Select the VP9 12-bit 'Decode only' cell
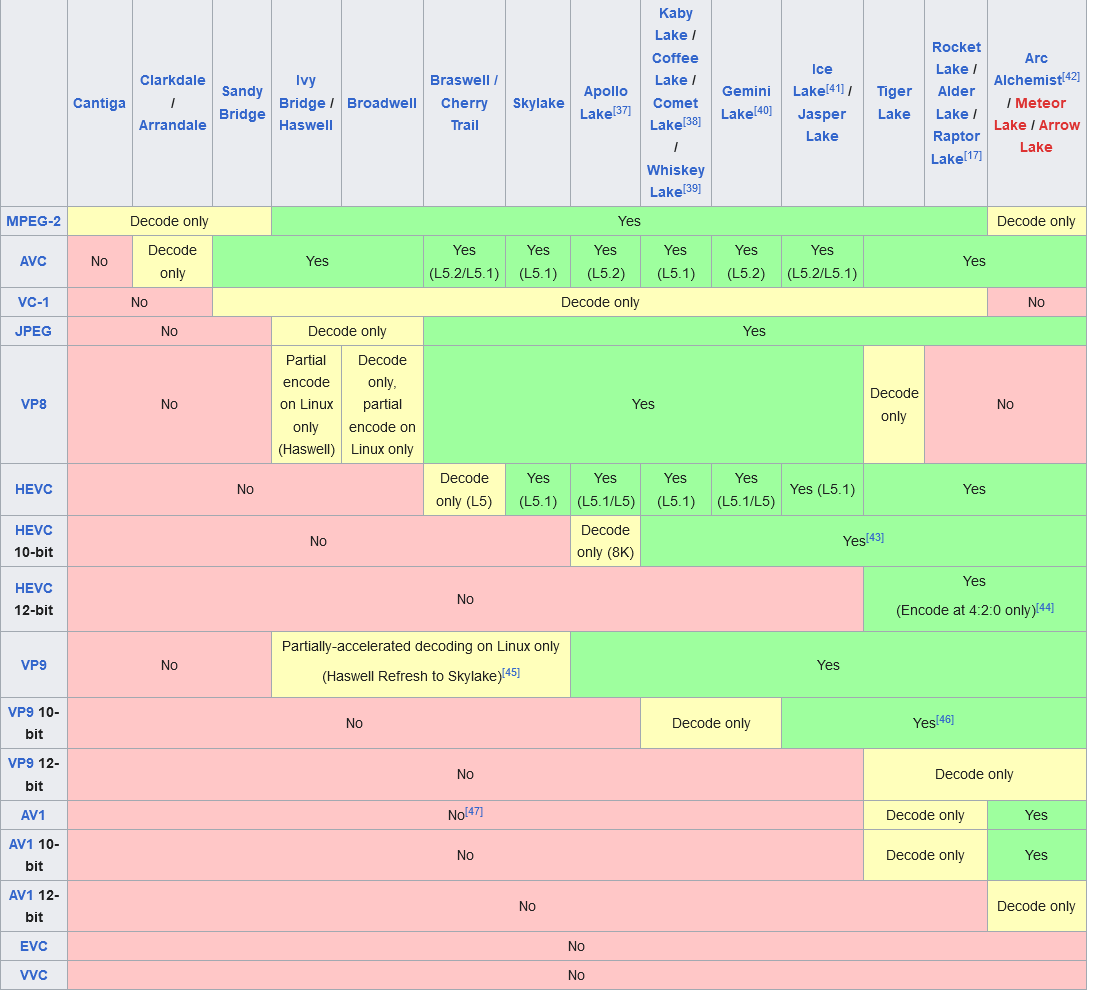The width and height of the screenshot is (1094, 995). coord(974,775)
